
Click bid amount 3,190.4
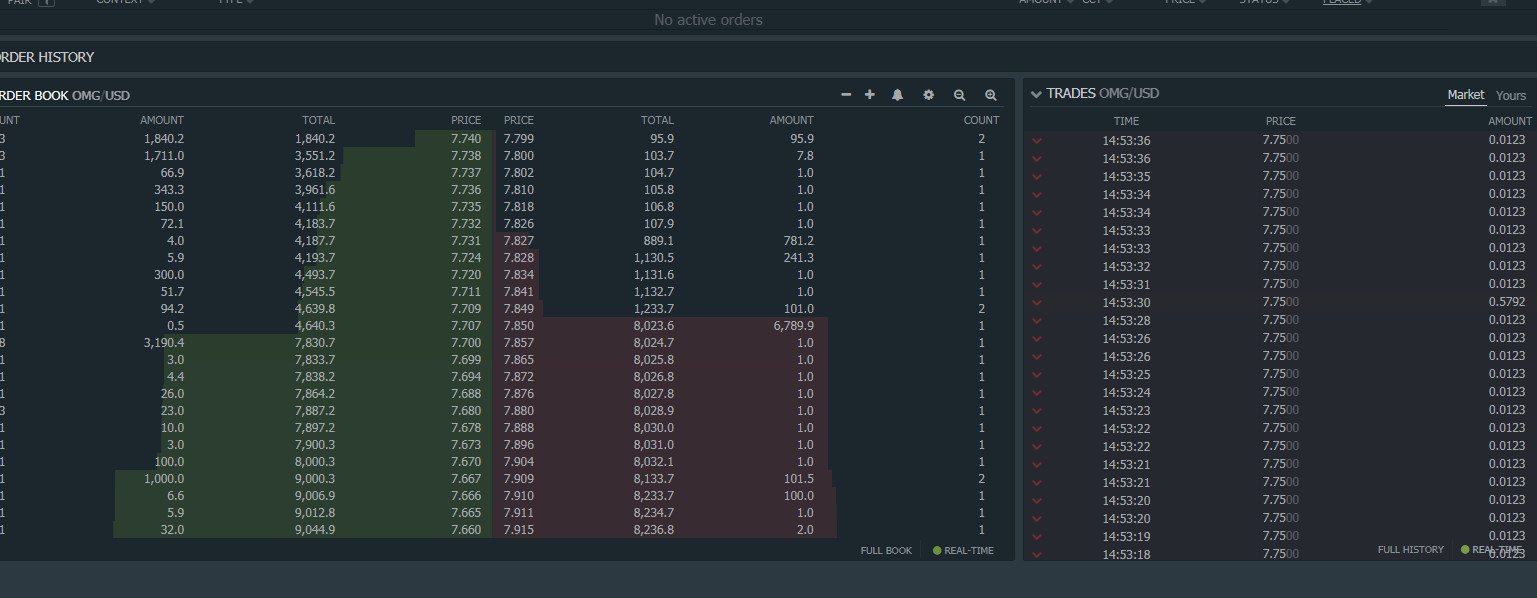tap(163, 343)
